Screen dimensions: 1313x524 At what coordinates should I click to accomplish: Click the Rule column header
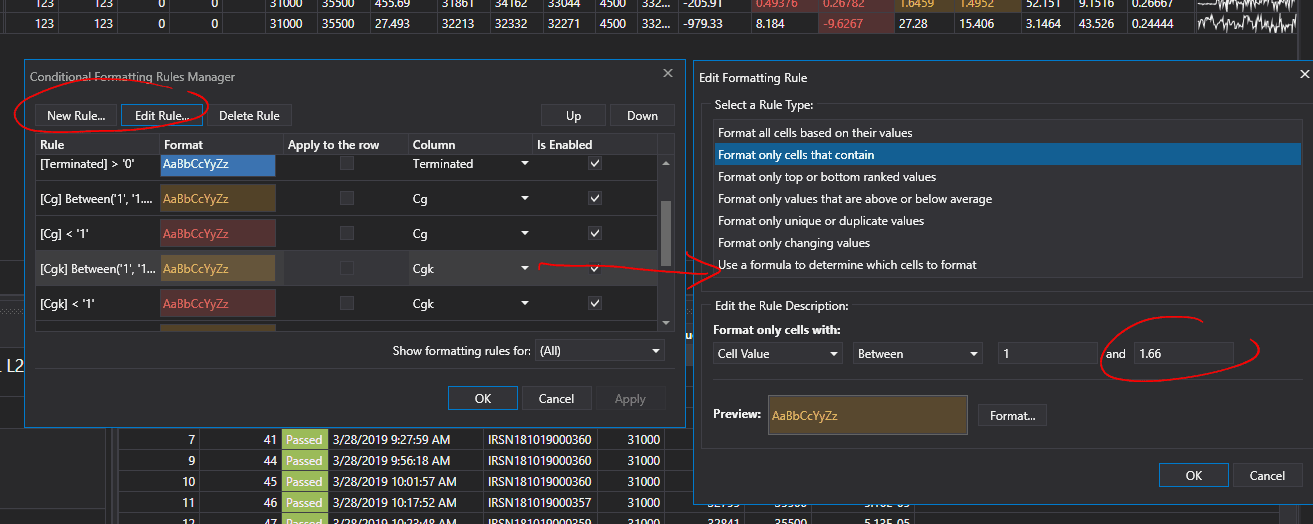click(x=98, y=145)
